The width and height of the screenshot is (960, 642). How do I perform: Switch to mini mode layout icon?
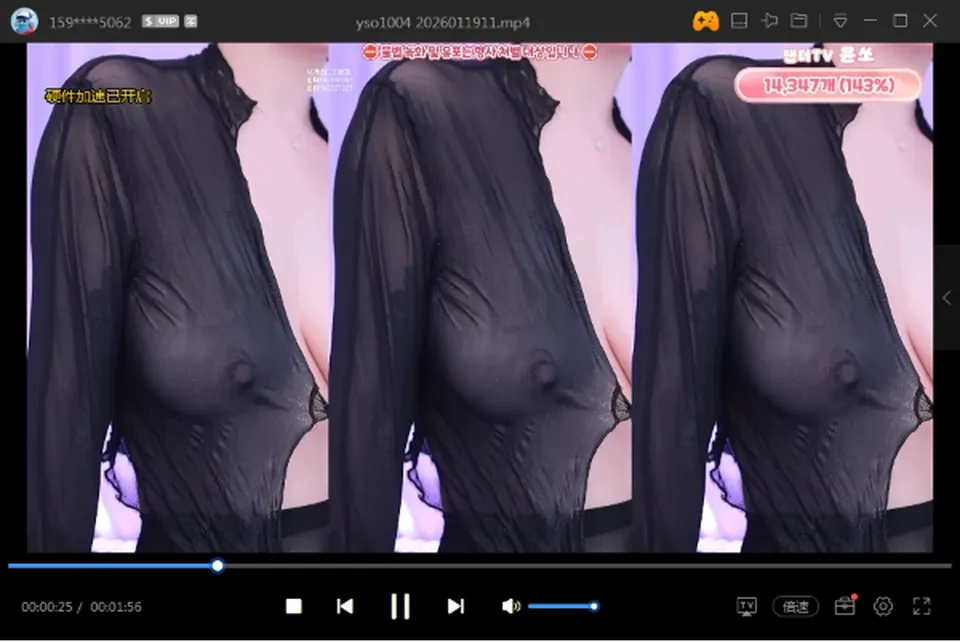[739, 21]
